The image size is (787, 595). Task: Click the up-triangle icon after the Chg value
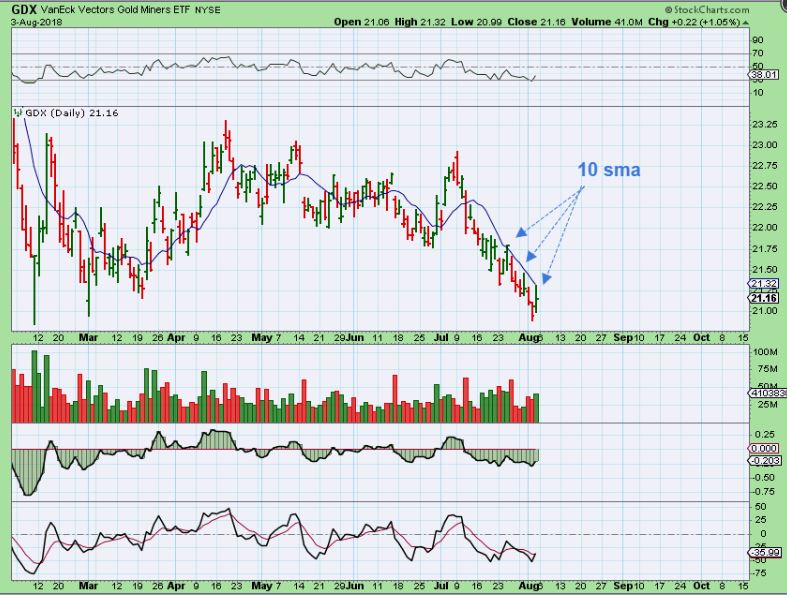746,23
